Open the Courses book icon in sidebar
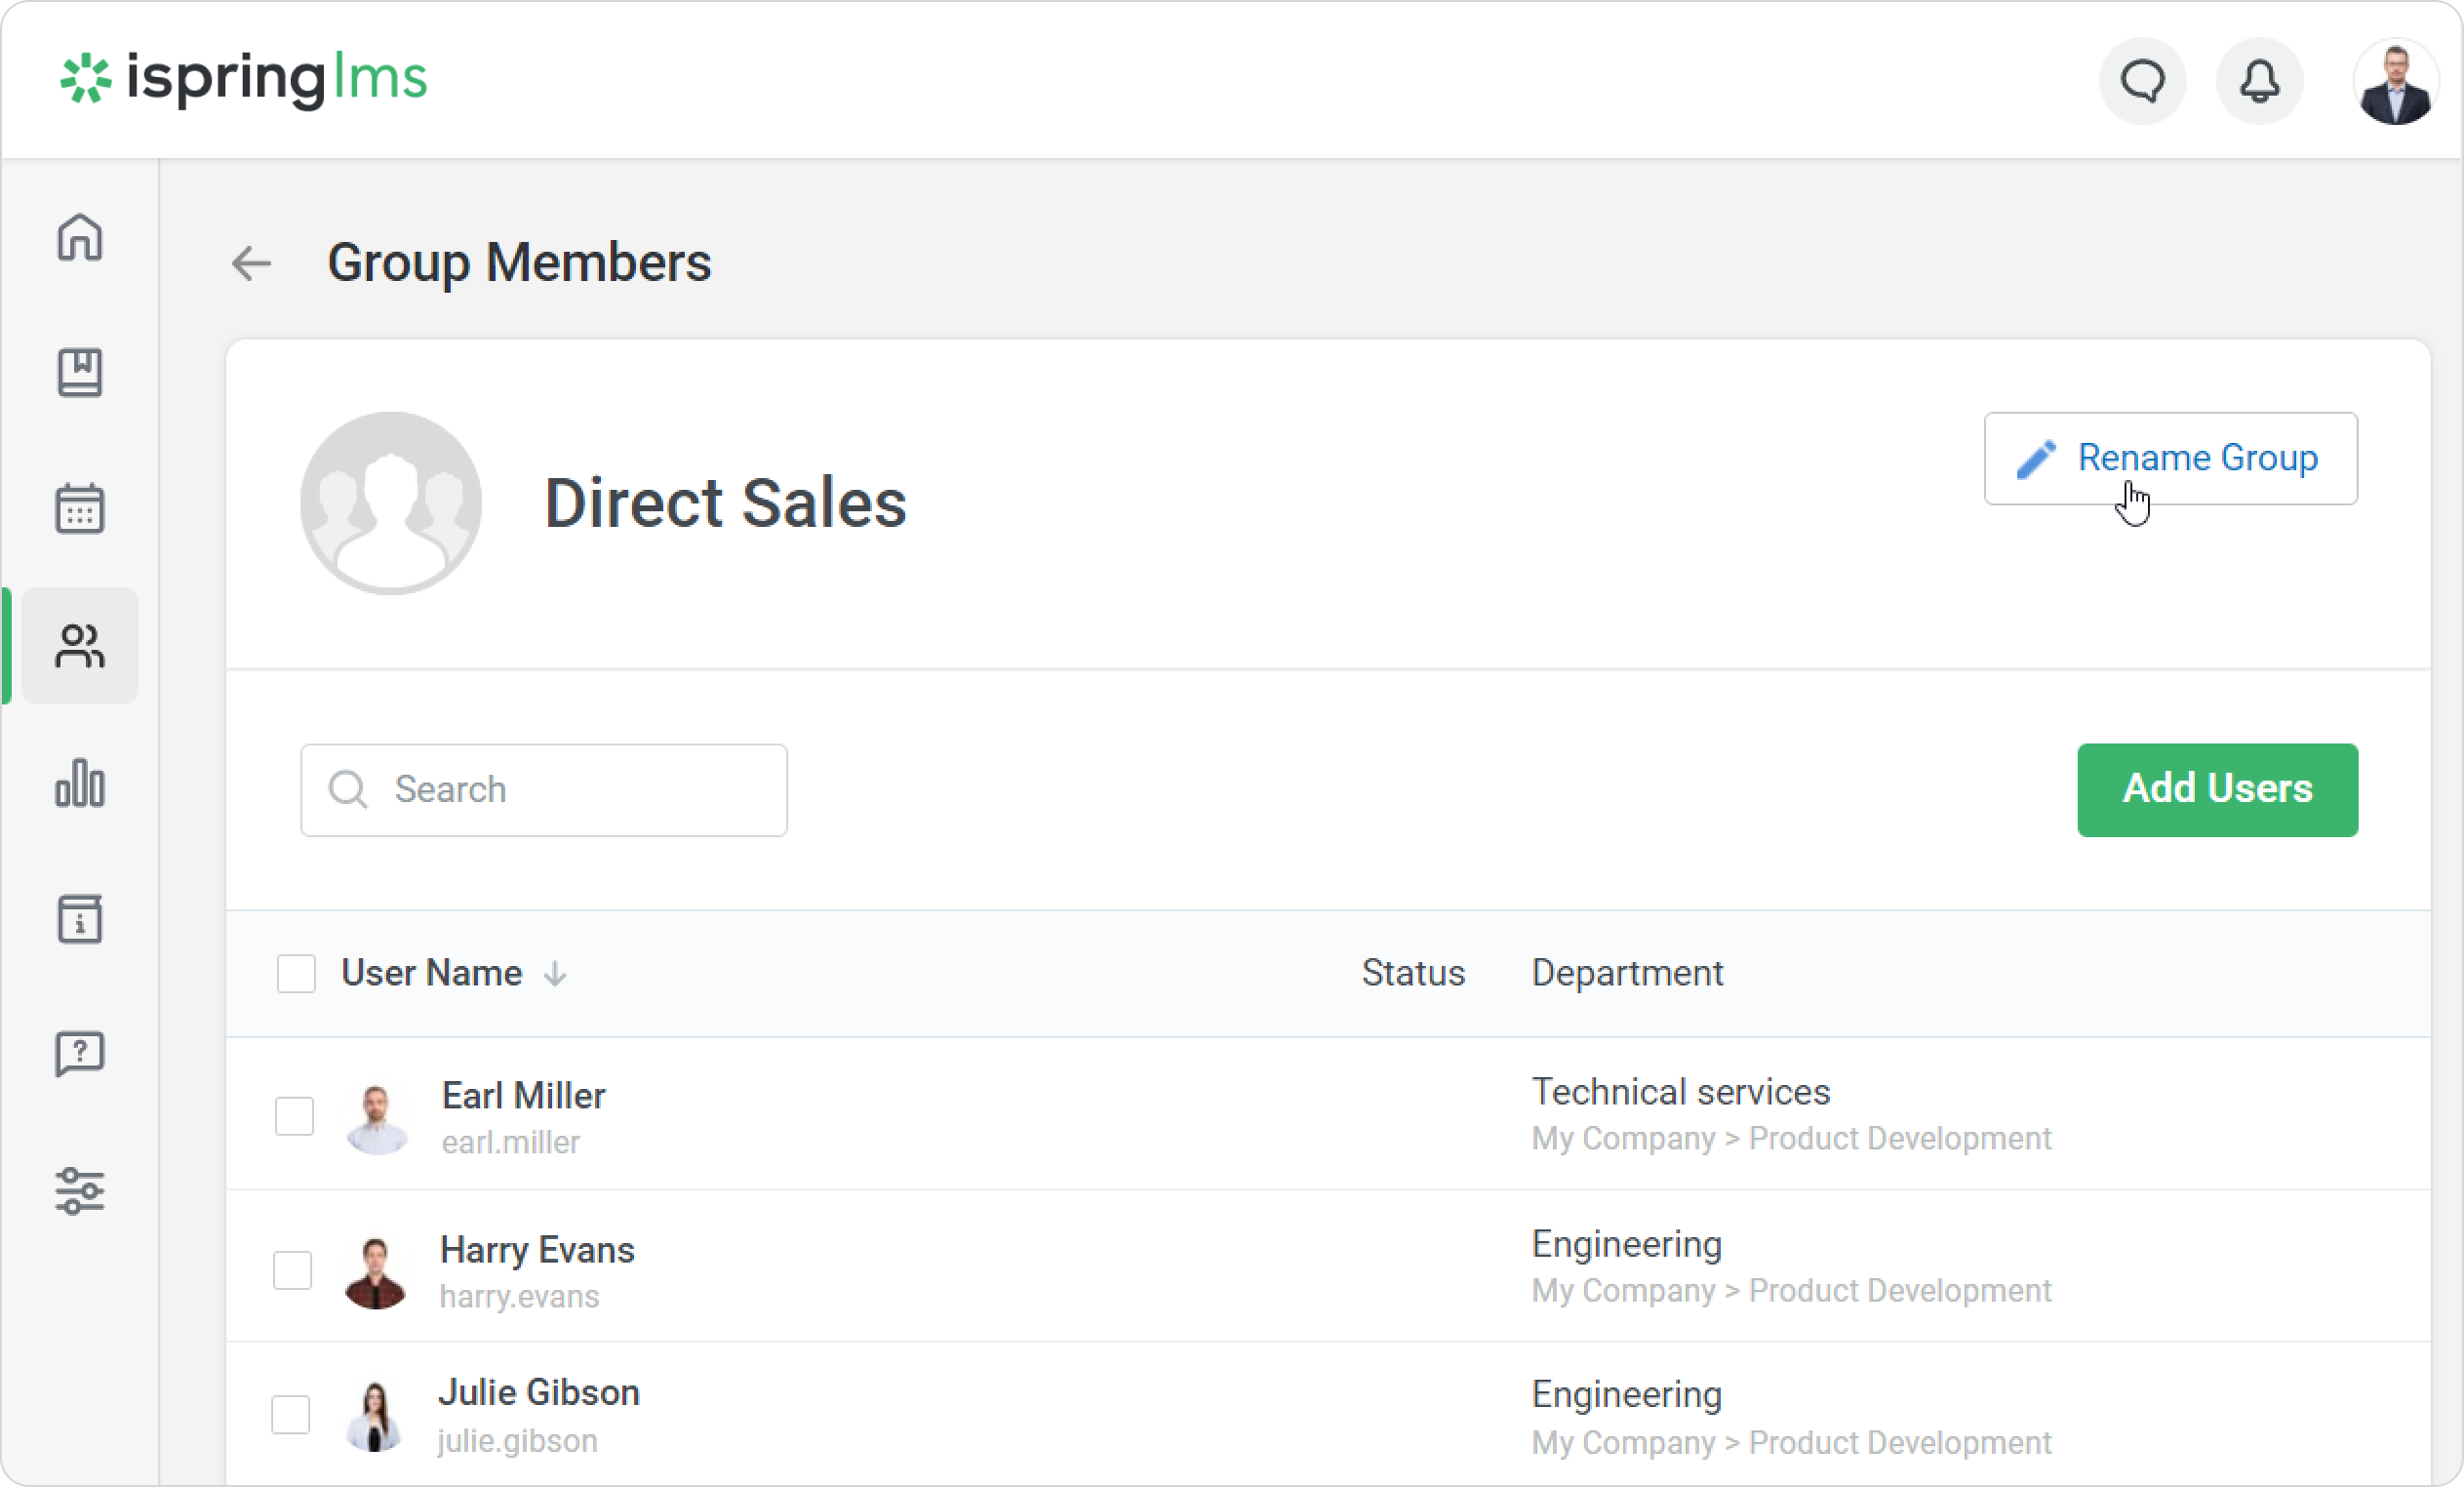The width and height of the screenshot is (2464, 1487). 80,373
